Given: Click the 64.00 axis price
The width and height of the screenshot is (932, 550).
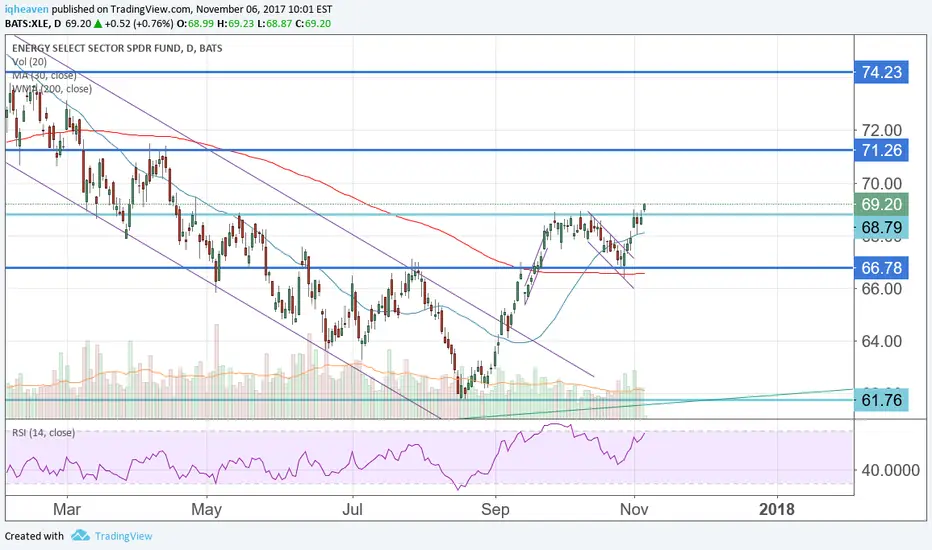Looking at the screenshot, I should [881, 341].
